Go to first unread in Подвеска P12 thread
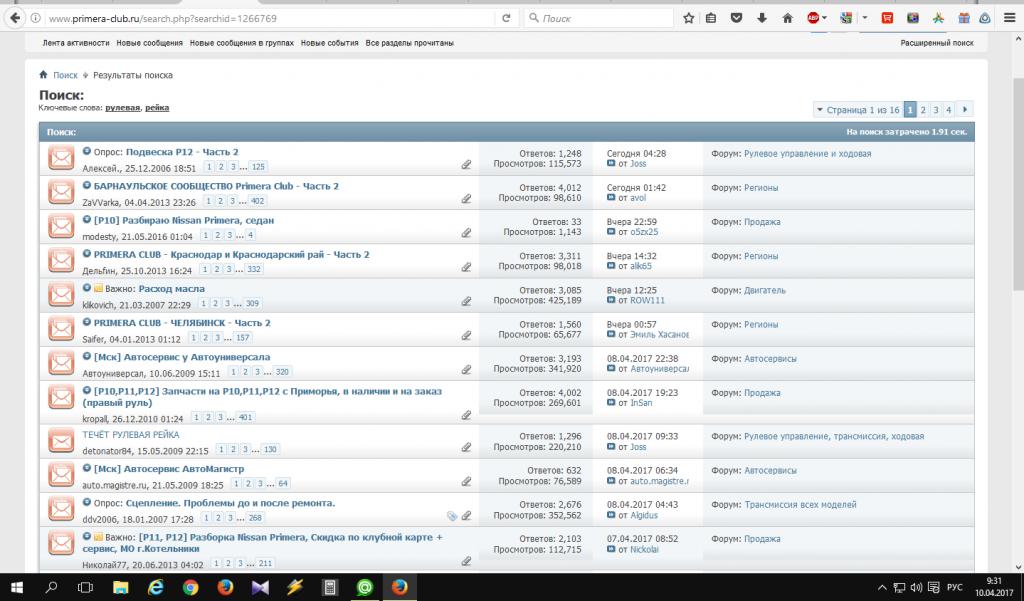The image size is (1024, 601). tap(87, 151)
